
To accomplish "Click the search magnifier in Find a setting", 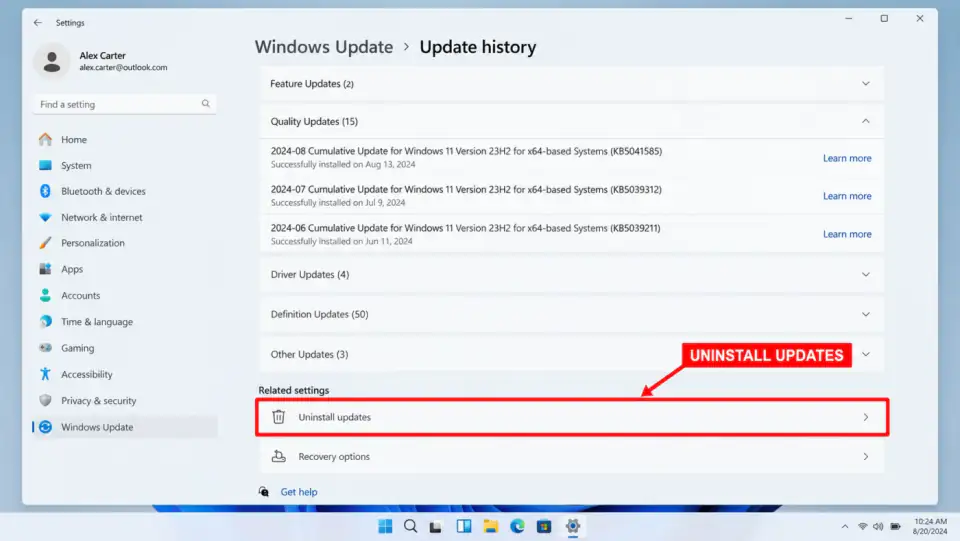I will pos(206,104).
